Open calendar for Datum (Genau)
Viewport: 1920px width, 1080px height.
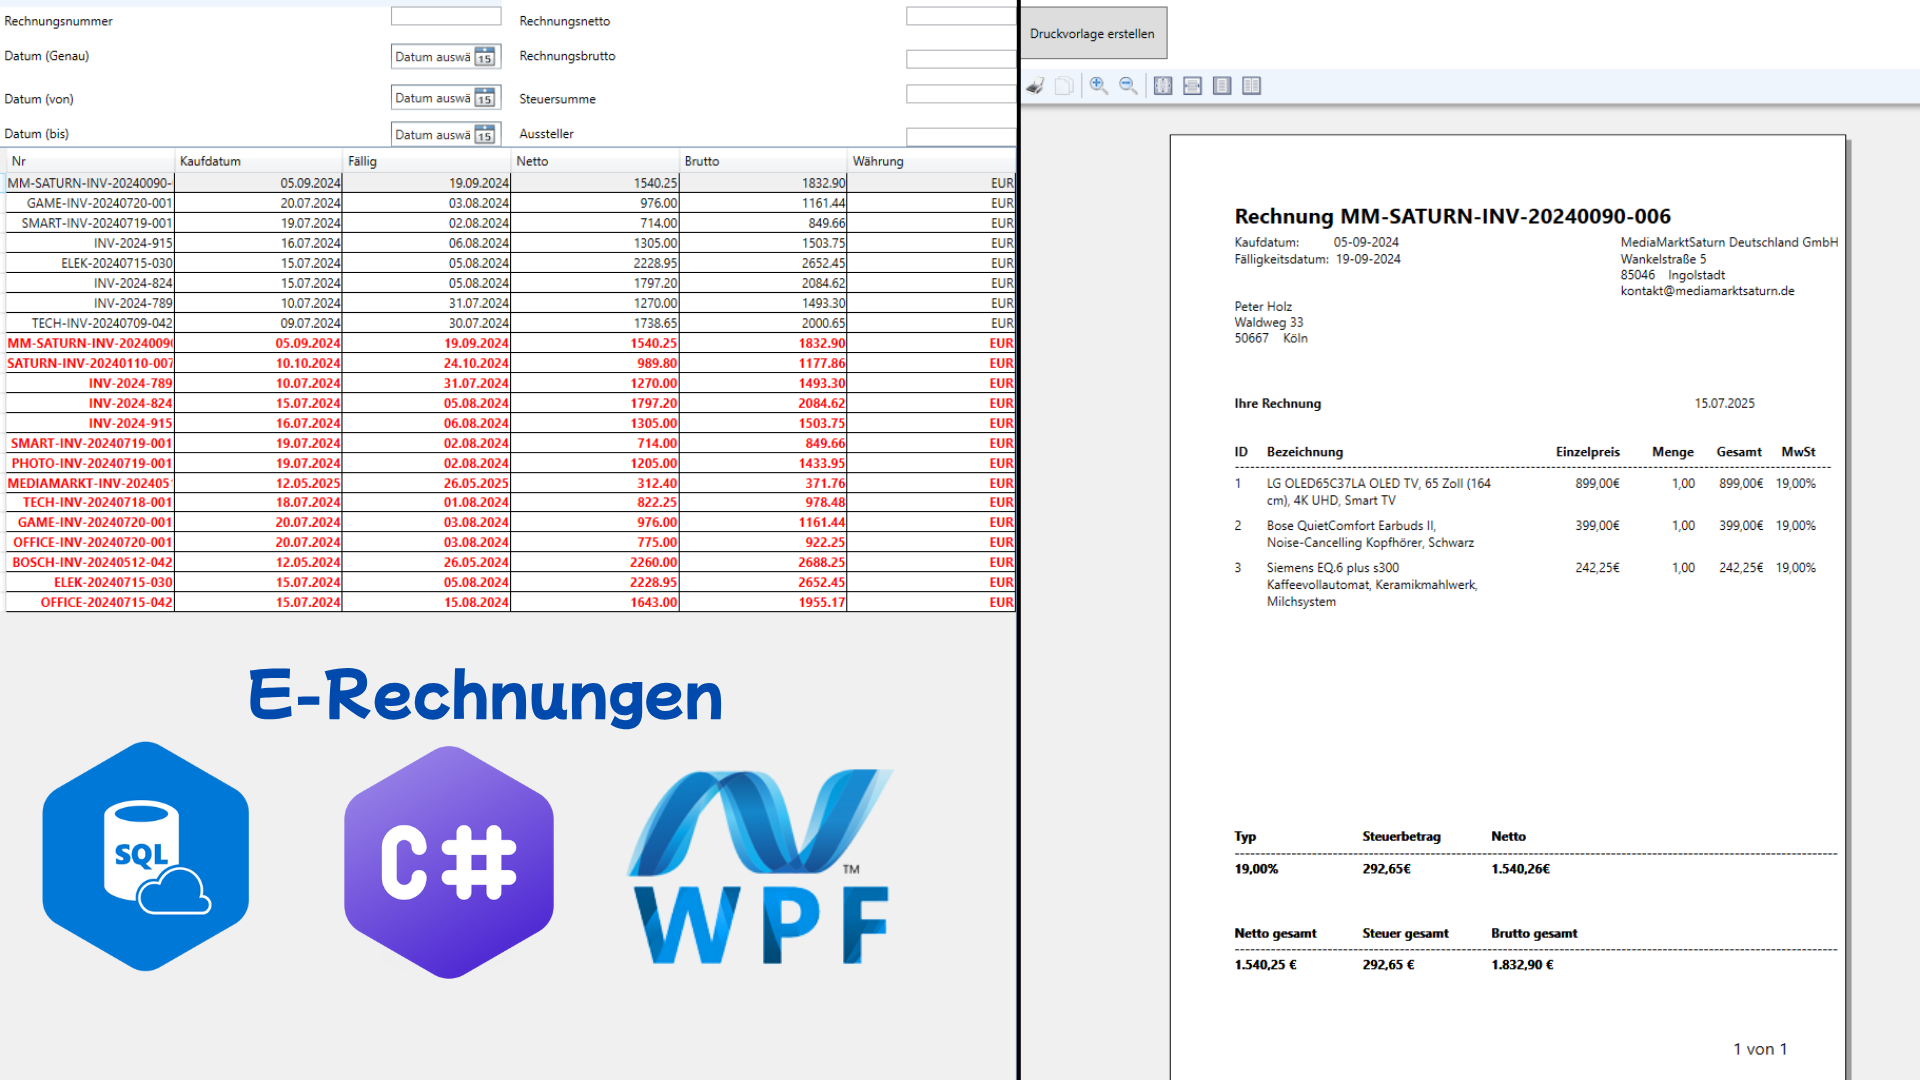click(x=485, y=57)
